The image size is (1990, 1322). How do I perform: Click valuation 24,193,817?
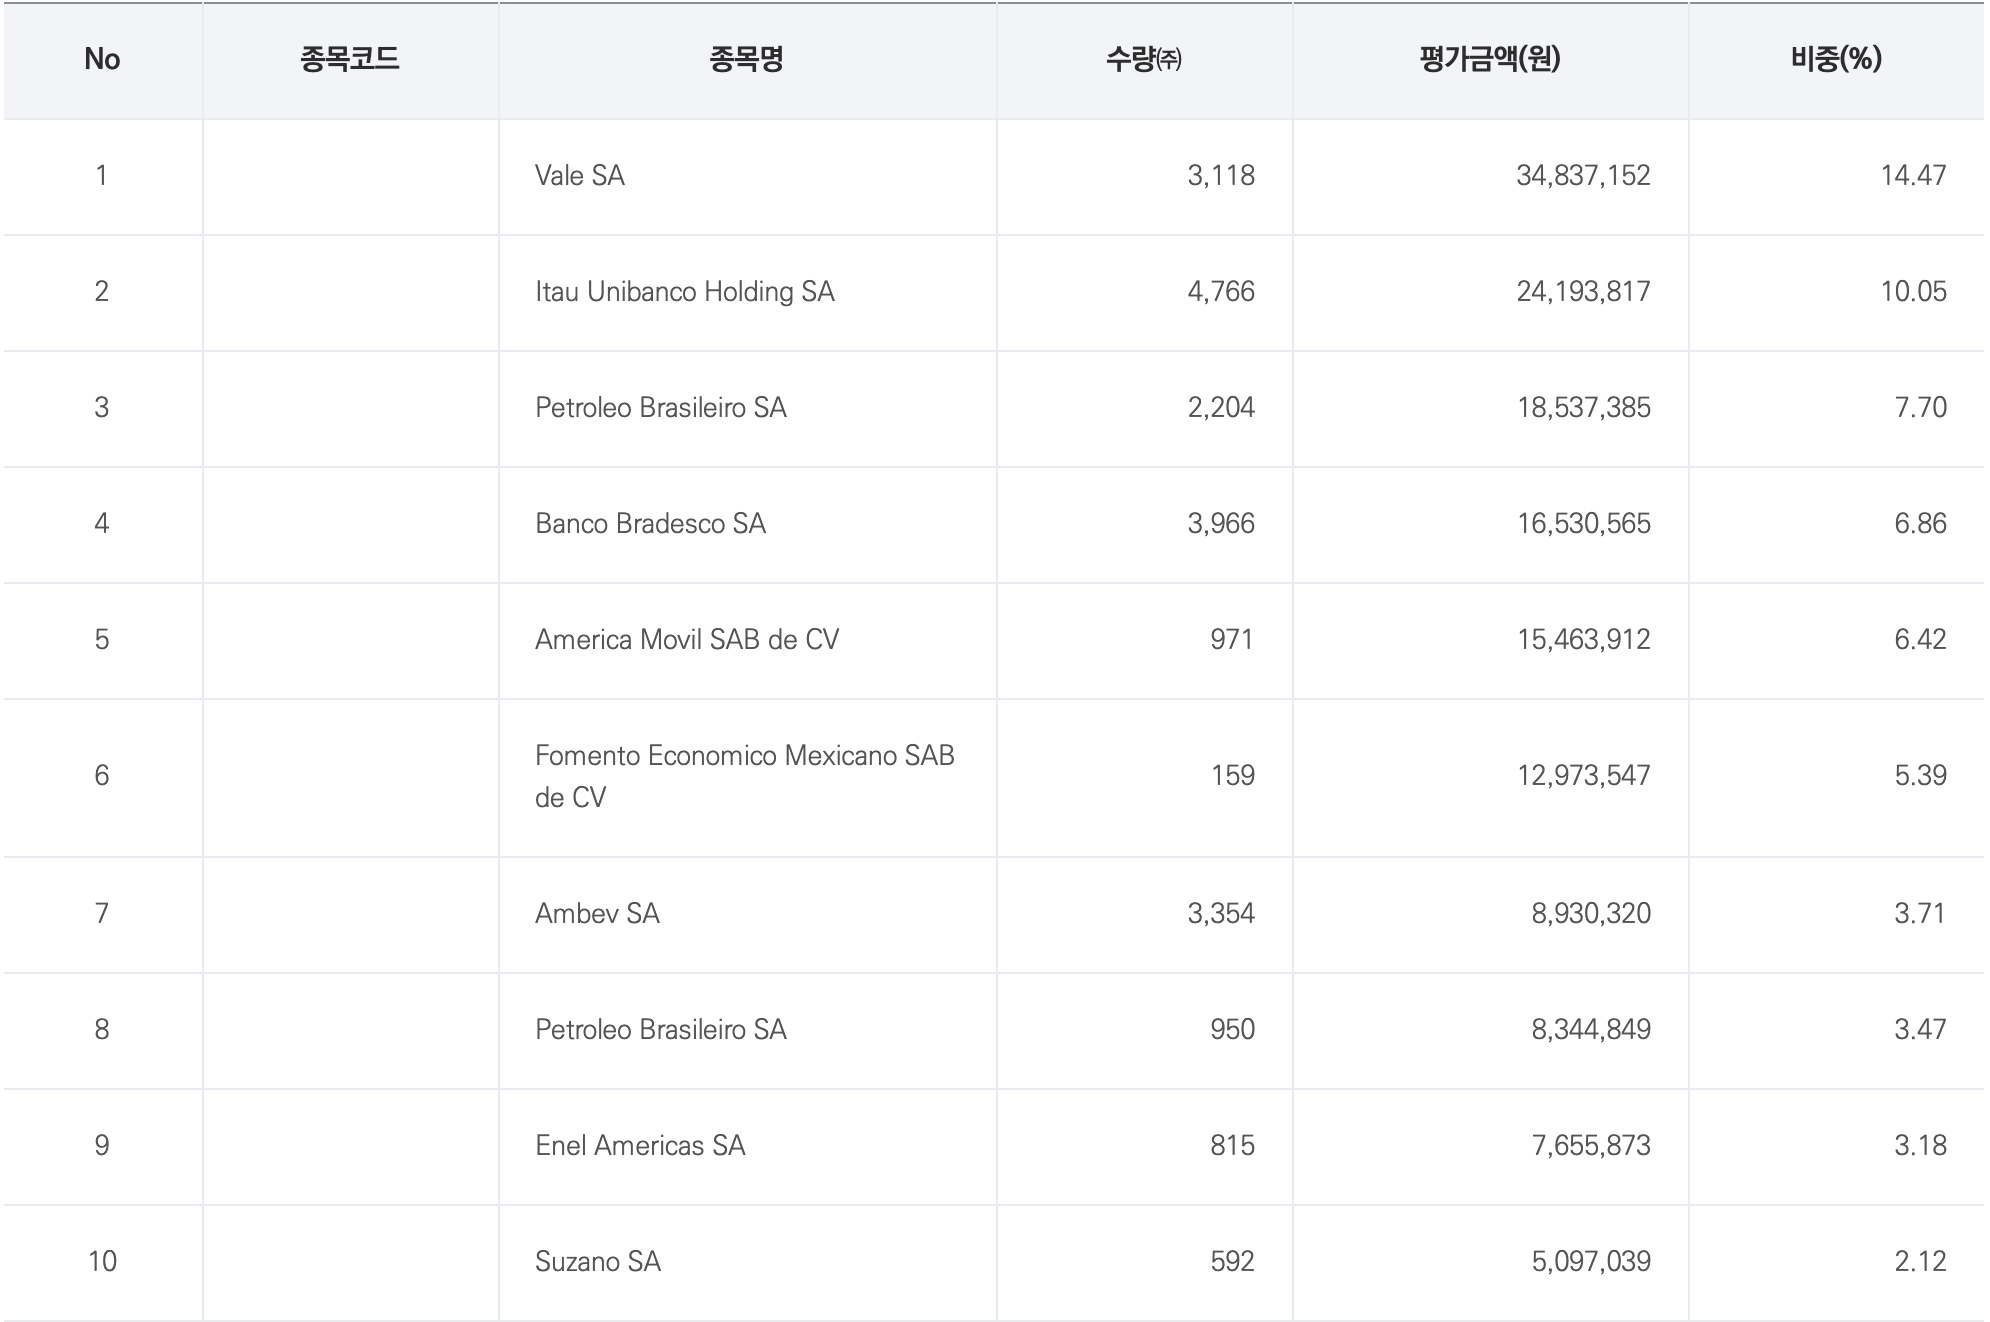pos(1583,292)
